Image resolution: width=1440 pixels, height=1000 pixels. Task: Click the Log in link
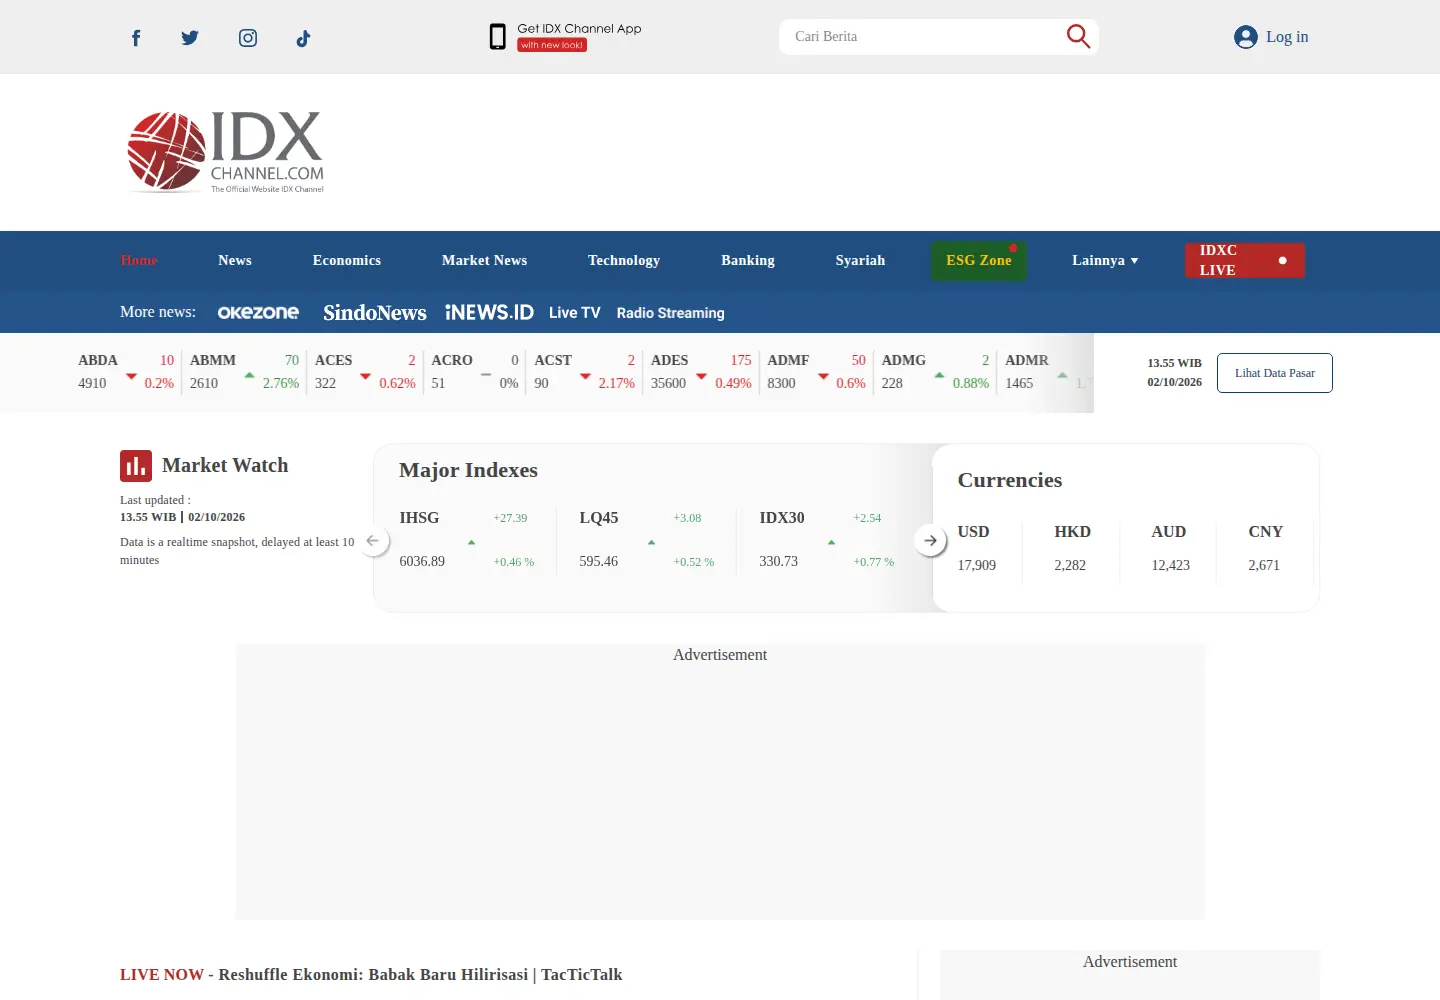tap(1287, 37)
